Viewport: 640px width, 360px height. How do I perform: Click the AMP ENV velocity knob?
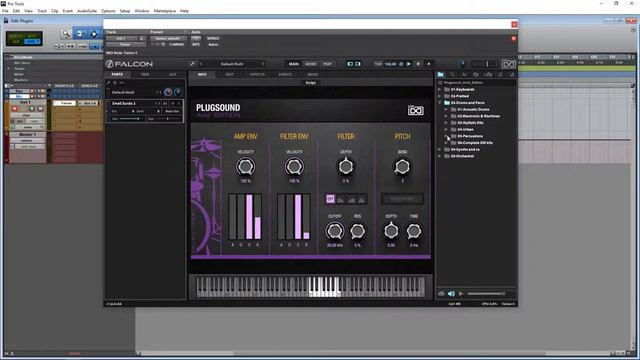(245, 167)
